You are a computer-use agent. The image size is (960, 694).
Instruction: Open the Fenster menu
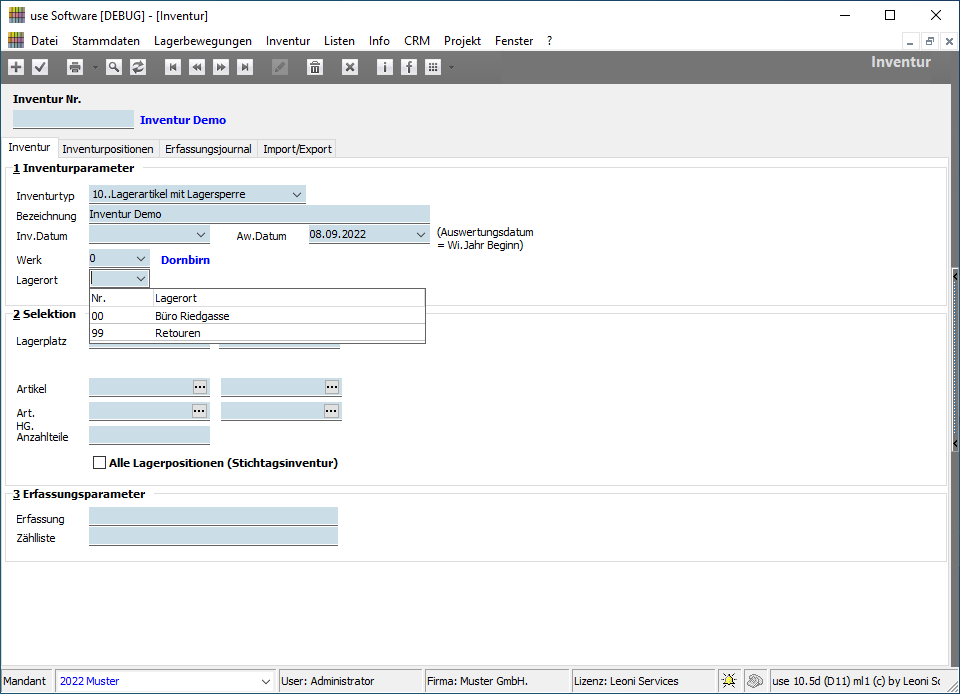point(514,41)
